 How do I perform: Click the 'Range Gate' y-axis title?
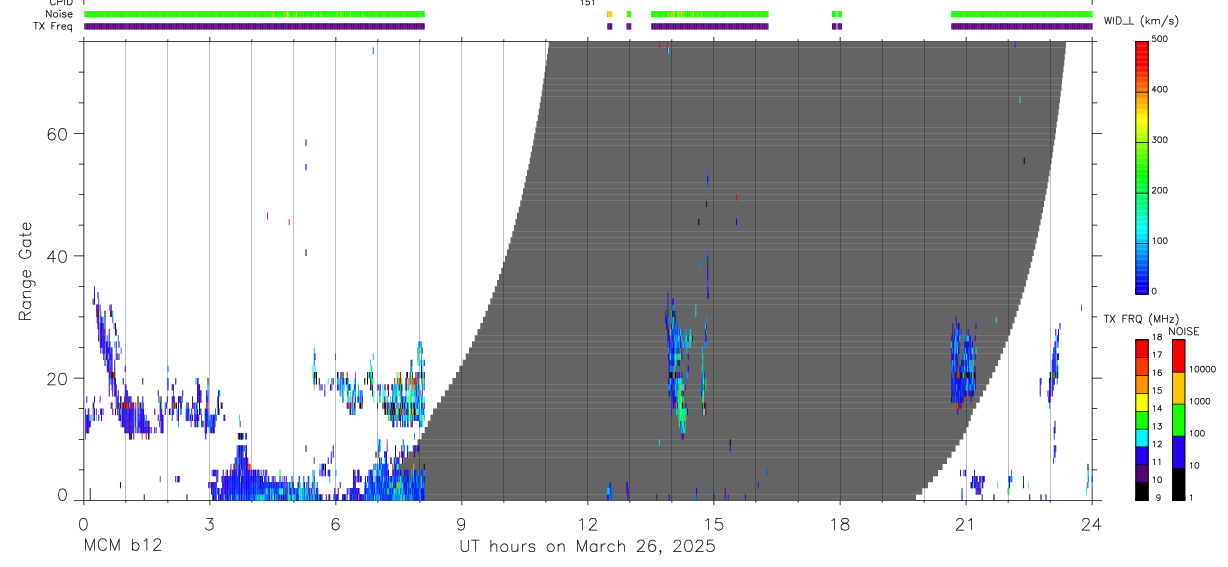pos(25,271)
